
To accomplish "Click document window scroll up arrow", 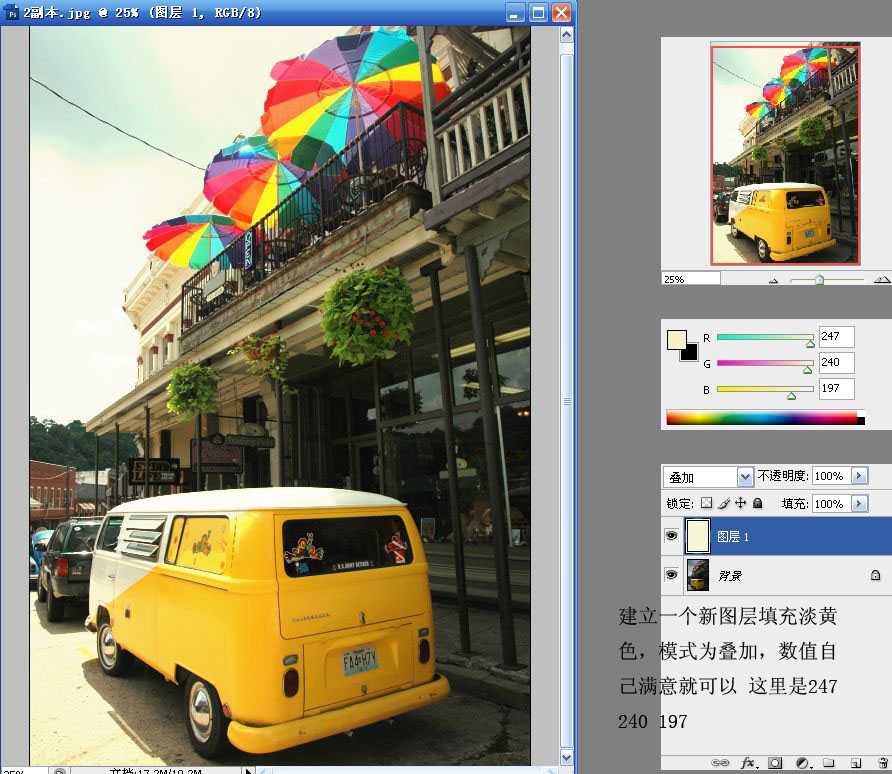I will [566, 35].
